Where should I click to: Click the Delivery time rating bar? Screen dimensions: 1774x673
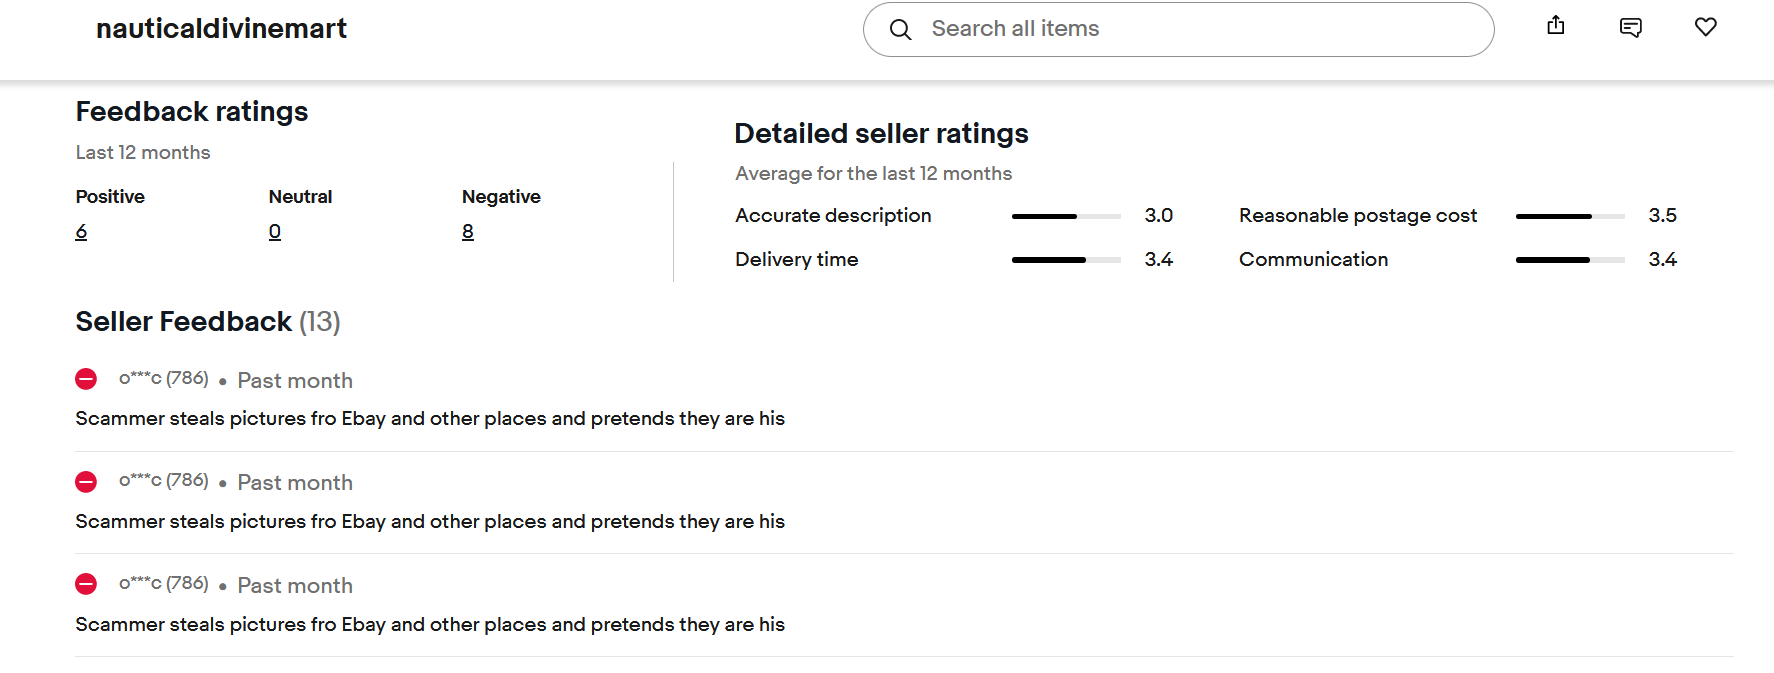coord(1066,260)
